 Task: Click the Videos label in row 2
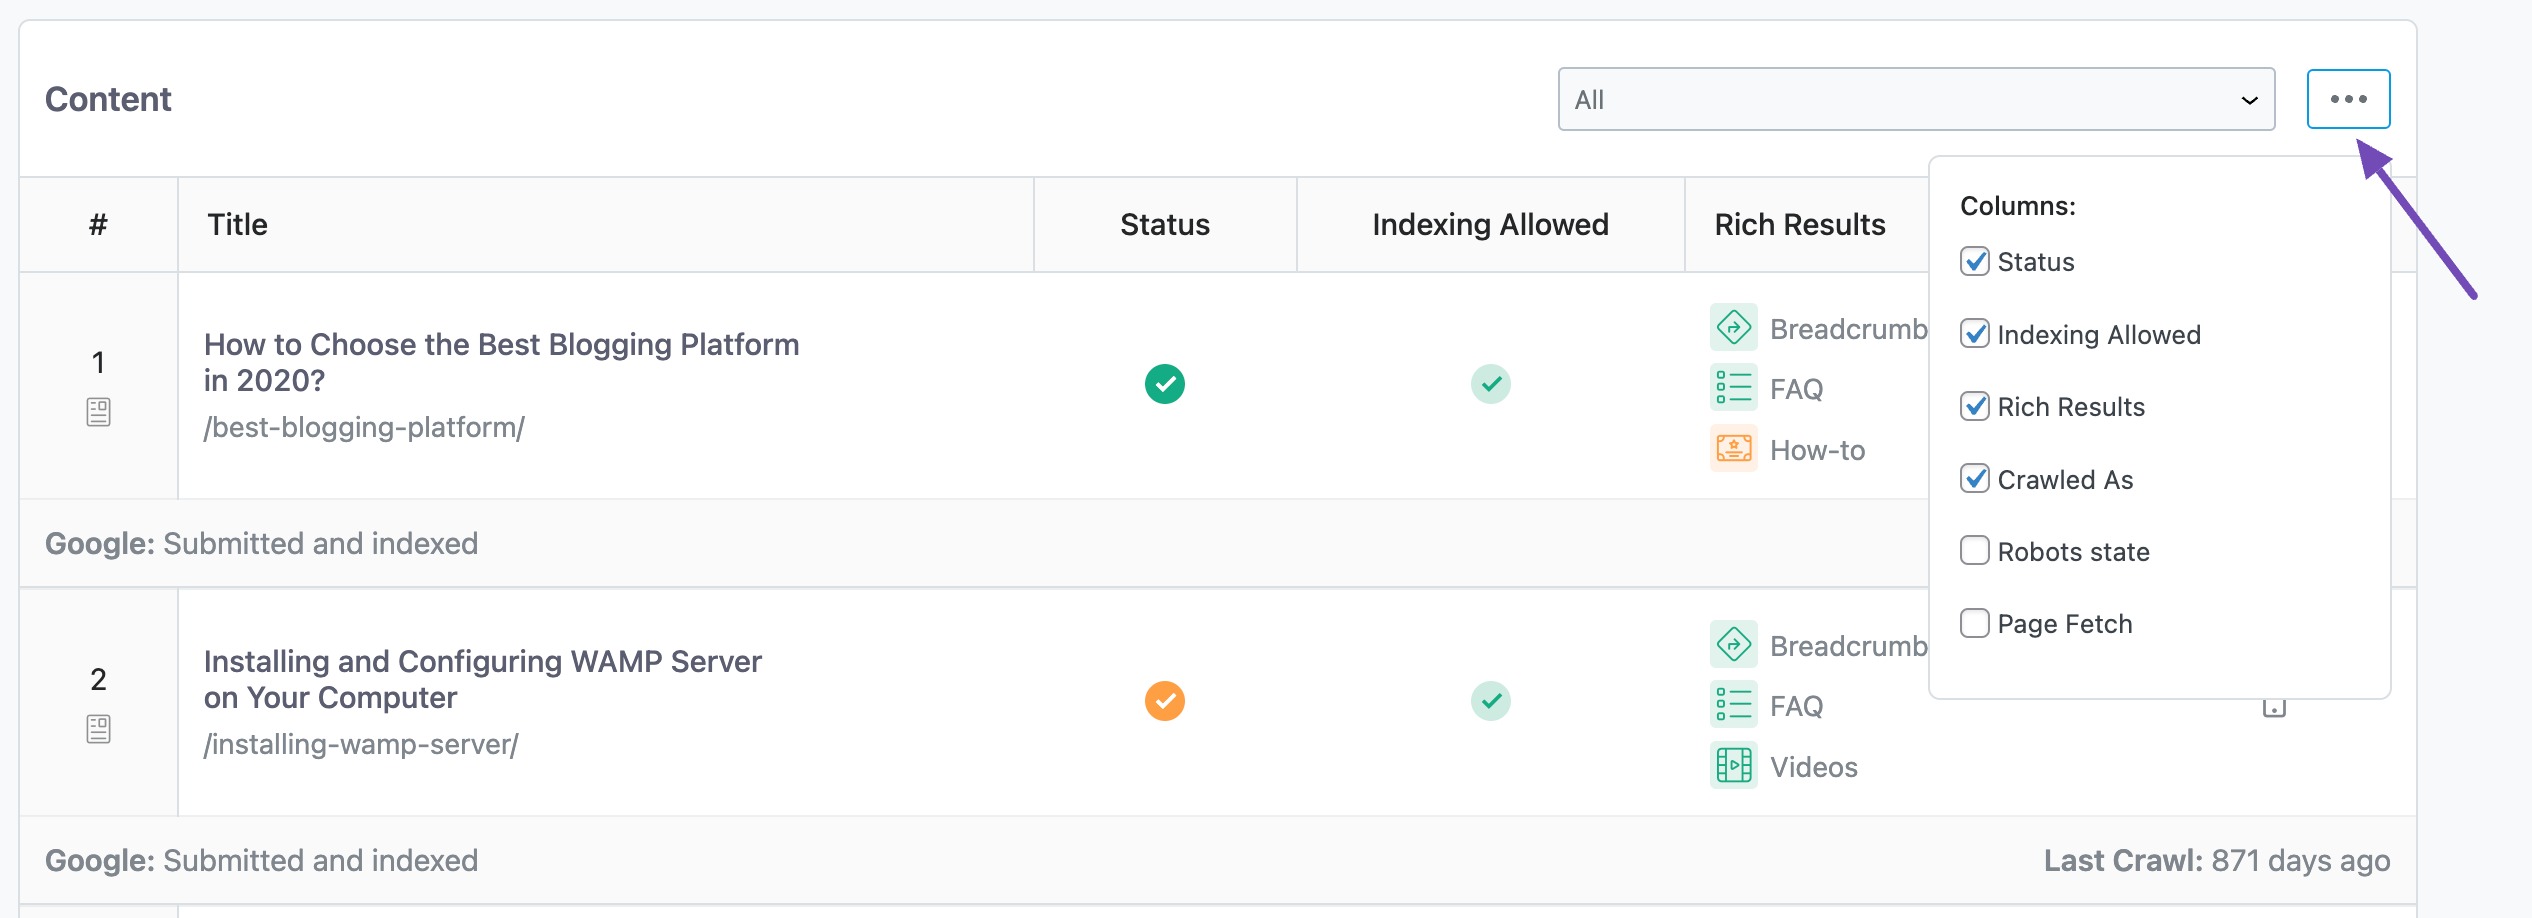tap(1814, 768)
